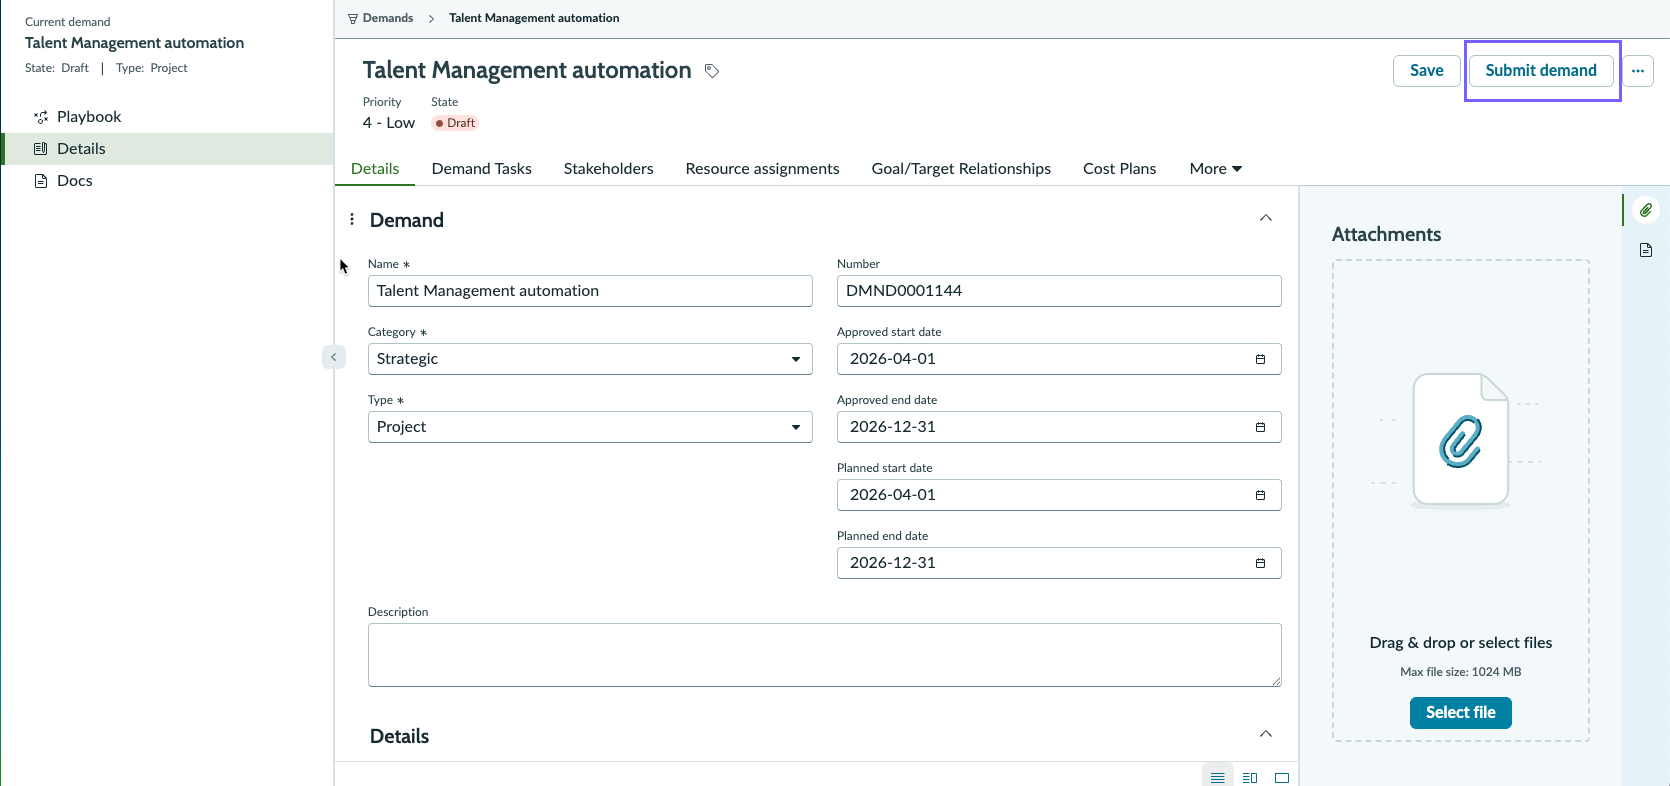Select the split layout view icon
Image resolution: width=1670 pixels, height=786 pixels.
click(x=1250, y=777)
